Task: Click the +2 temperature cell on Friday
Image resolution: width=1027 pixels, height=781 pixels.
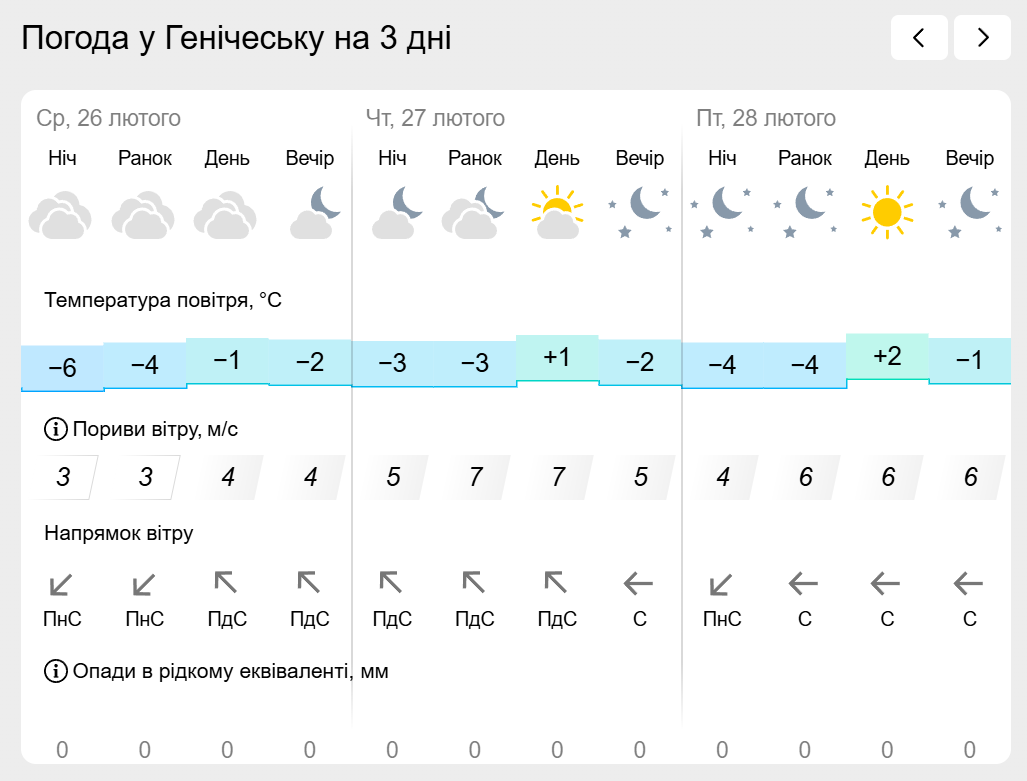Action: pyautogui.click(x=887, y=356)
